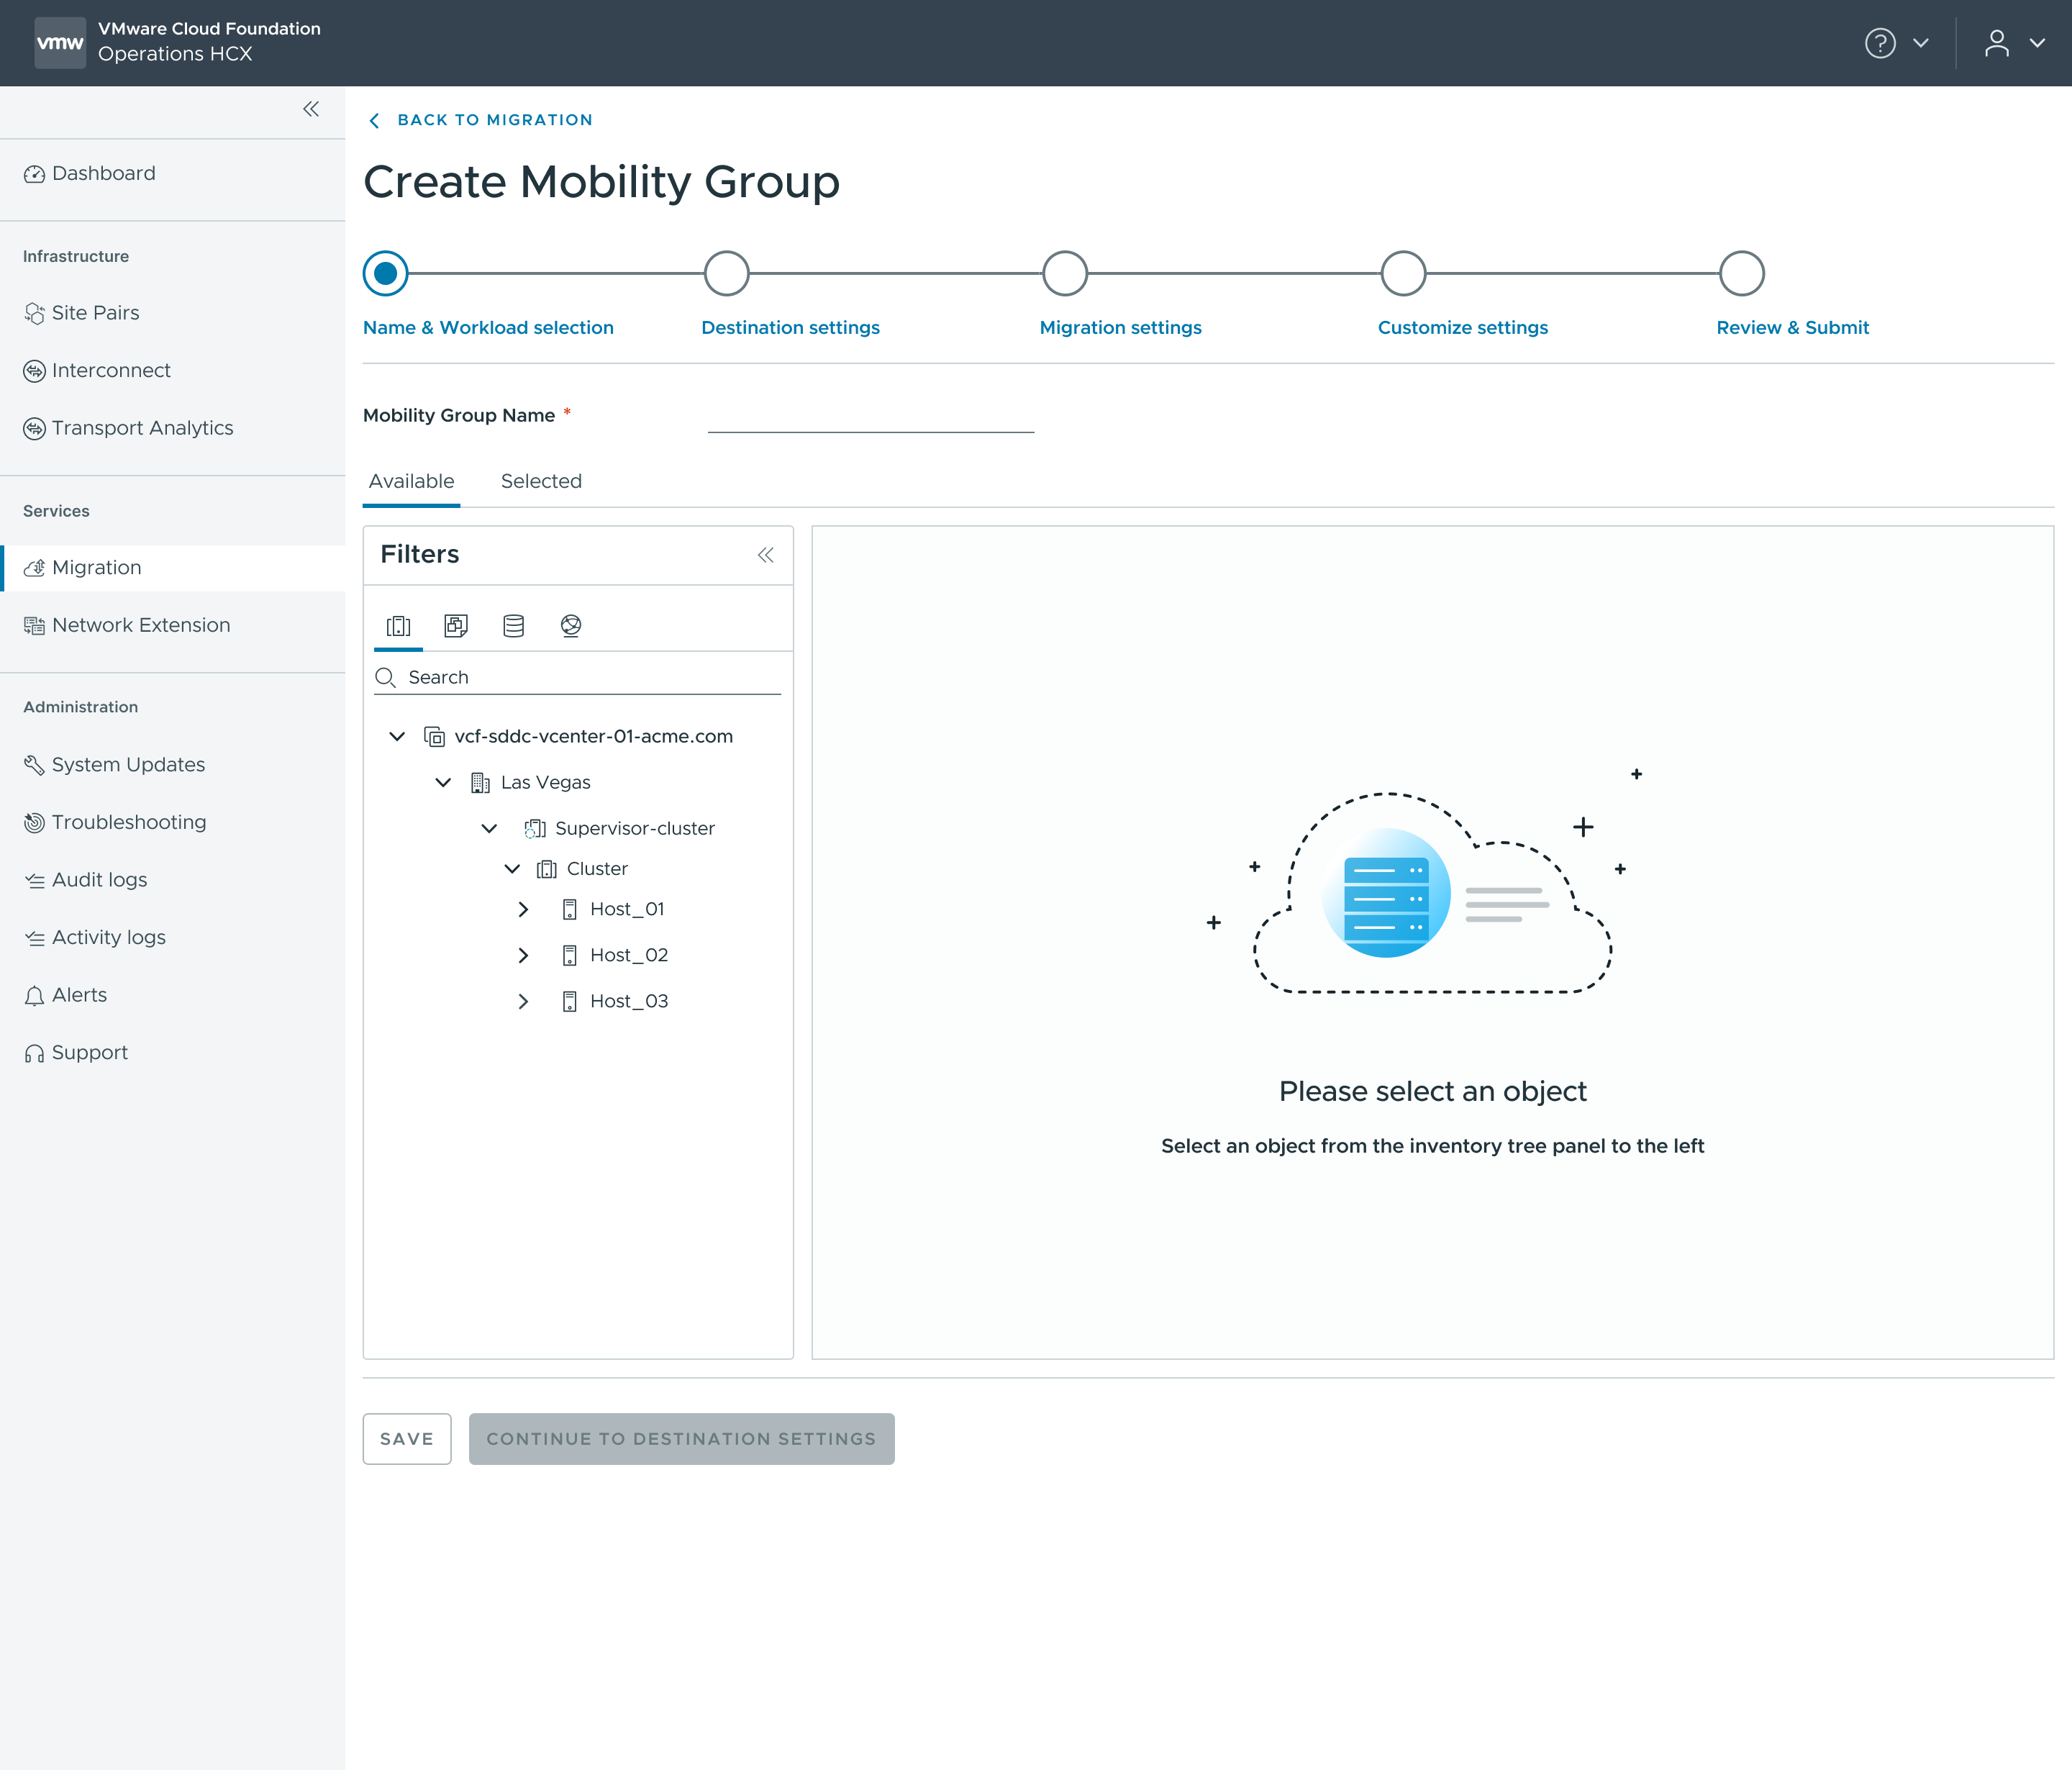Click the Migration cloud icon
The image size is (2072, 1770).
coord(34,568)
